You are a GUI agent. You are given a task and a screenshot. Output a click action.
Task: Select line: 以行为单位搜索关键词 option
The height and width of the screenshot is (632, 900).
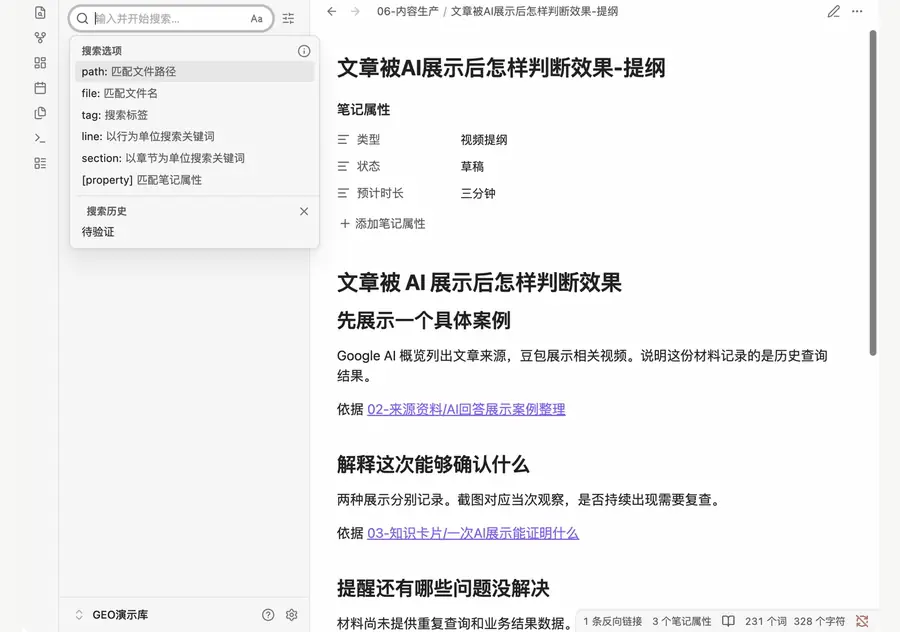195,137
